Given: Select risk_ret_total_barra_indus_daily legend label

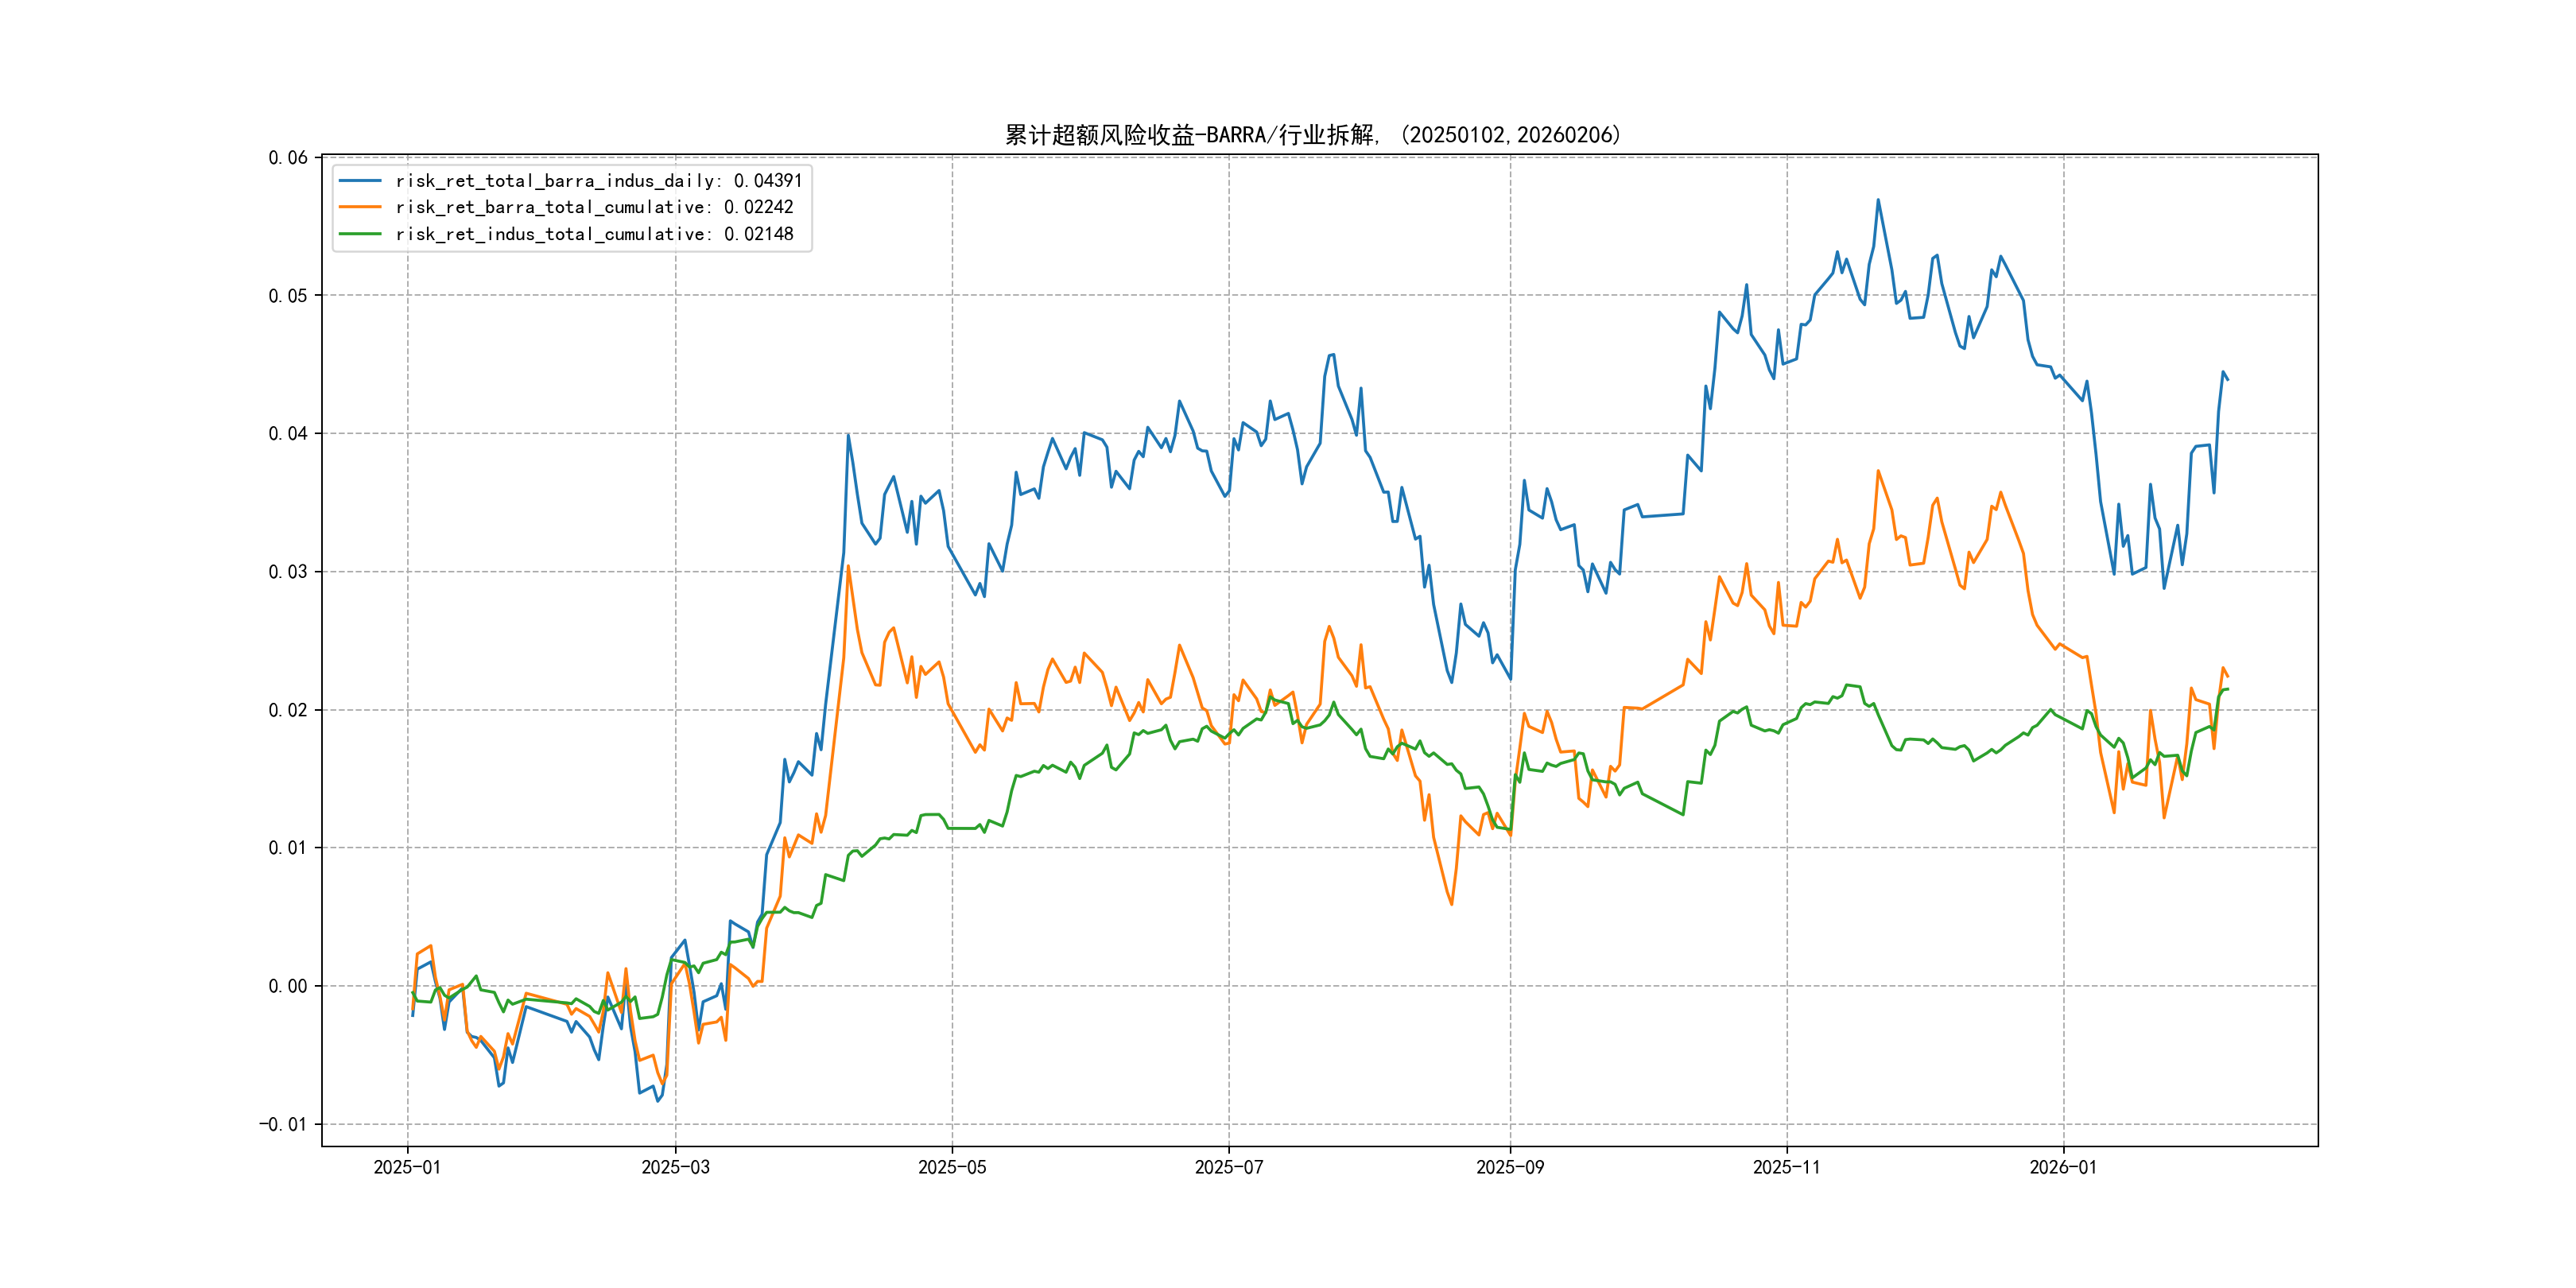Looking at the screenshot, I should [598, 181].
